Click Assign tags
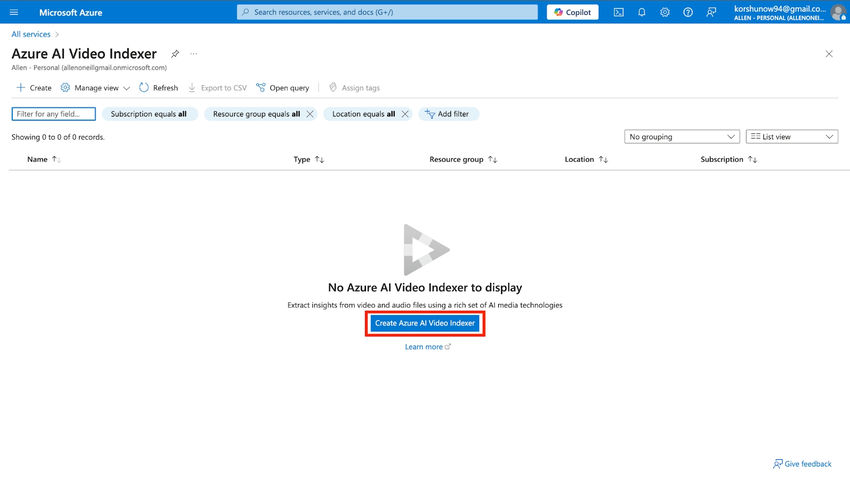The image size is (850, 482). 354,88
